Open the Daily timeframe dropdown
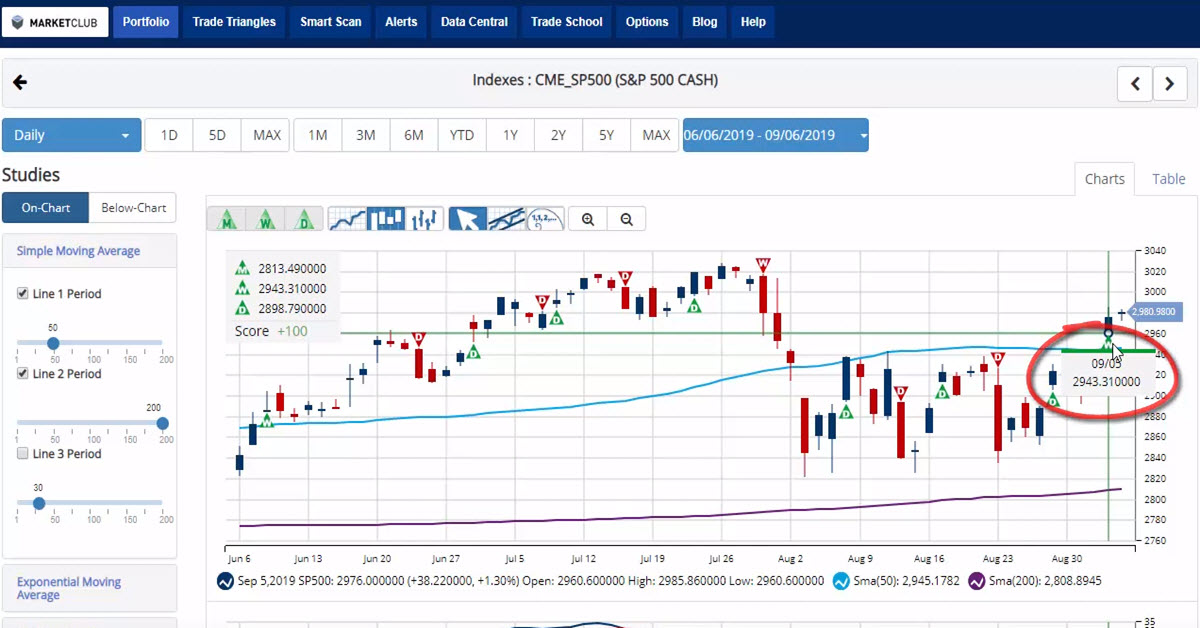 (70, 134)
